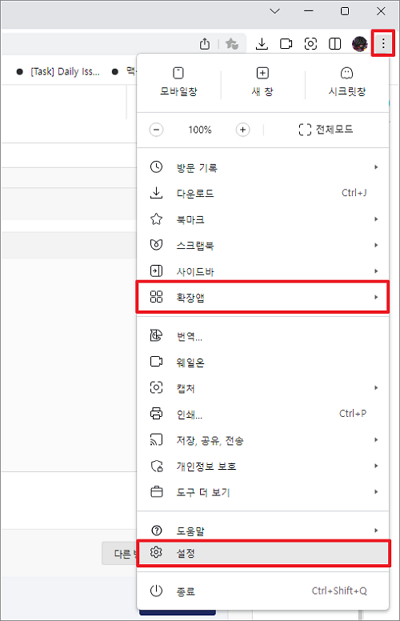This screenshot has width=400, height=621.
Task: Click the Whale ON video icon in toolbar
Action: pos(286,44)
